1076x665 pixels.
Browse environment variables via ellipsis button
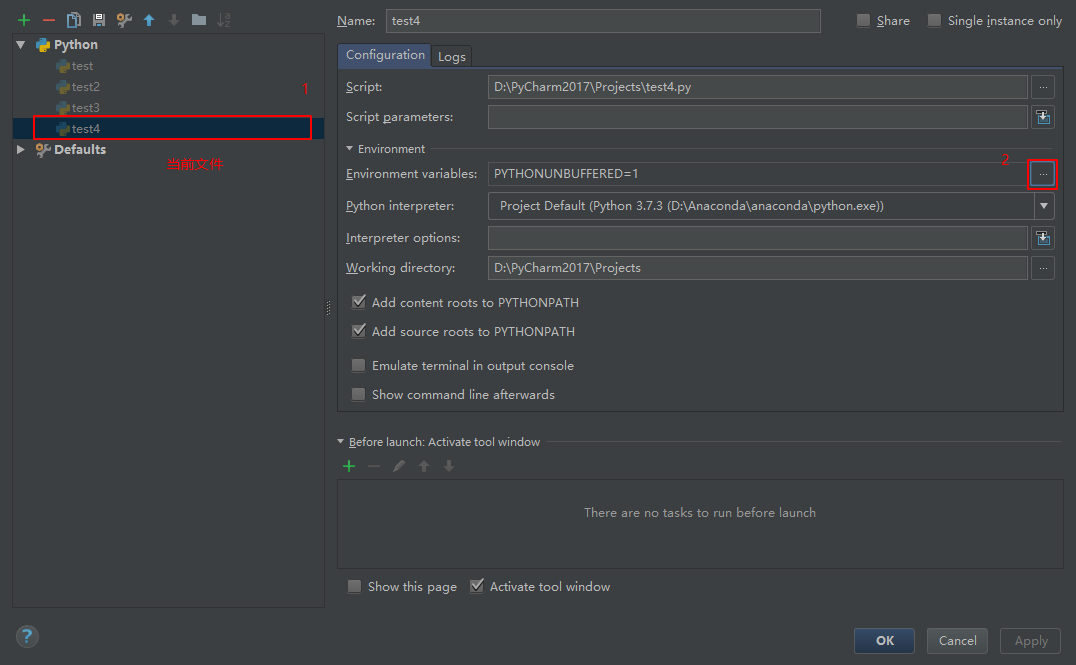click(x=1042, y=174)
